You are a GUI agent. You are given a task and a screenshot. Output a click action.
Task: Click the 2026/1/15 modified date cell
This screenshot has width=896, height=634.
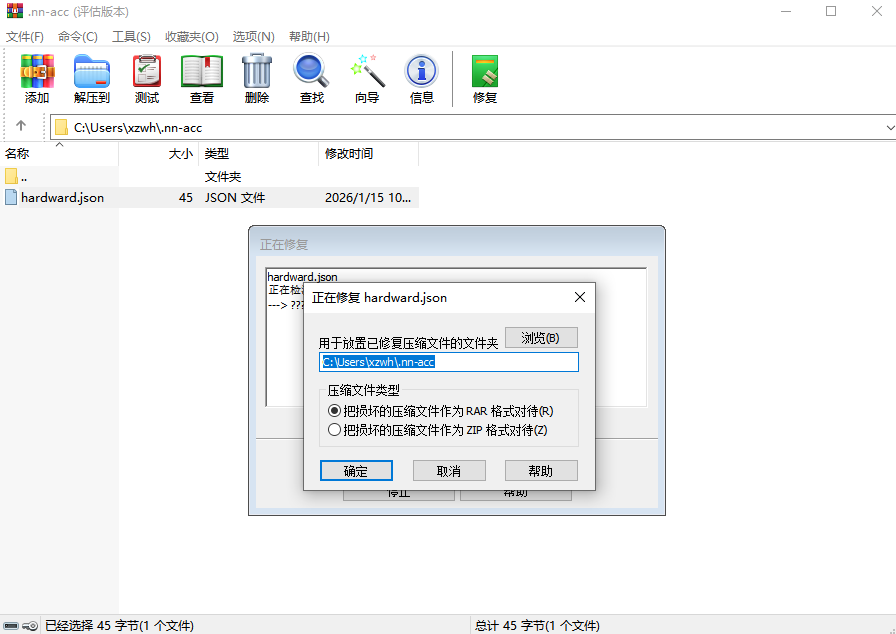click(368, 198)
